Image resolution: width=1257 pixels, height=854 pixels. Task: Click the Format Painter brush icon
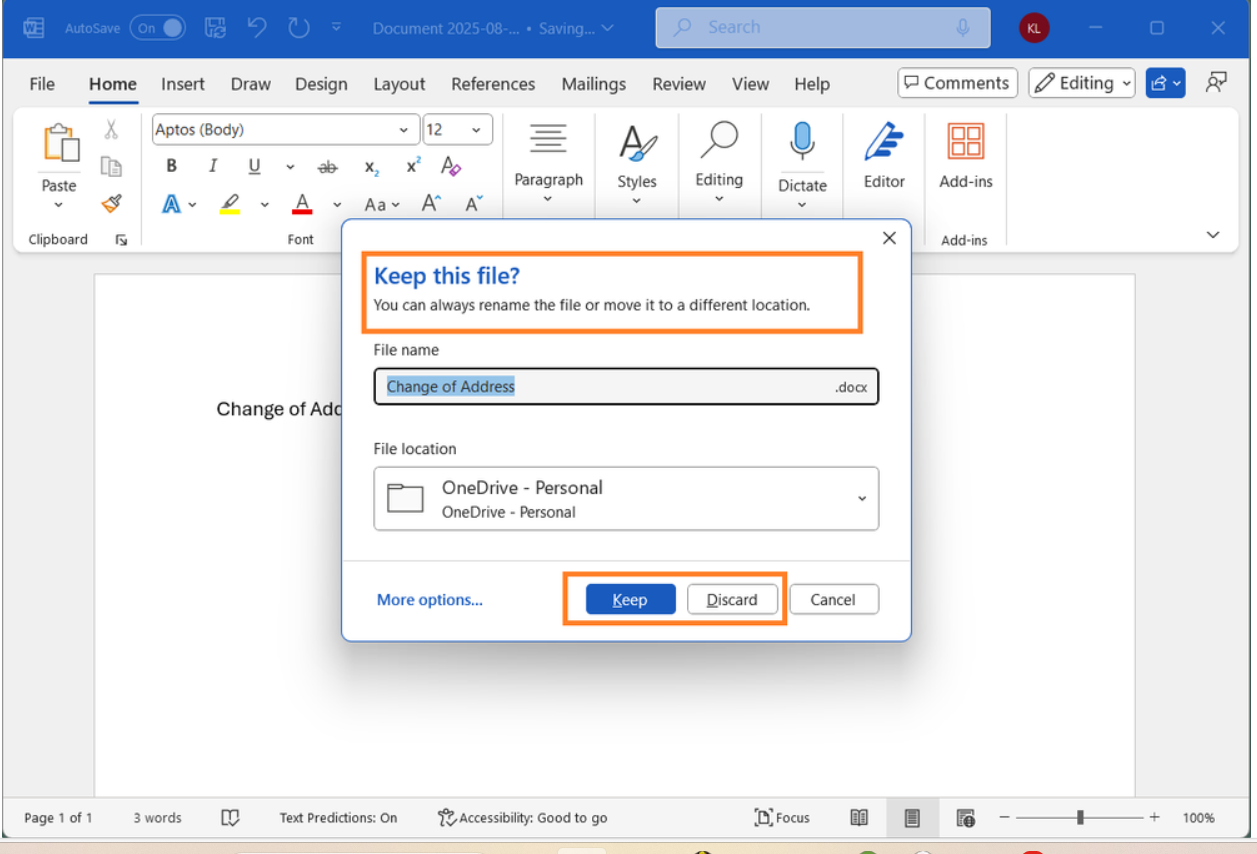(111, 204)
